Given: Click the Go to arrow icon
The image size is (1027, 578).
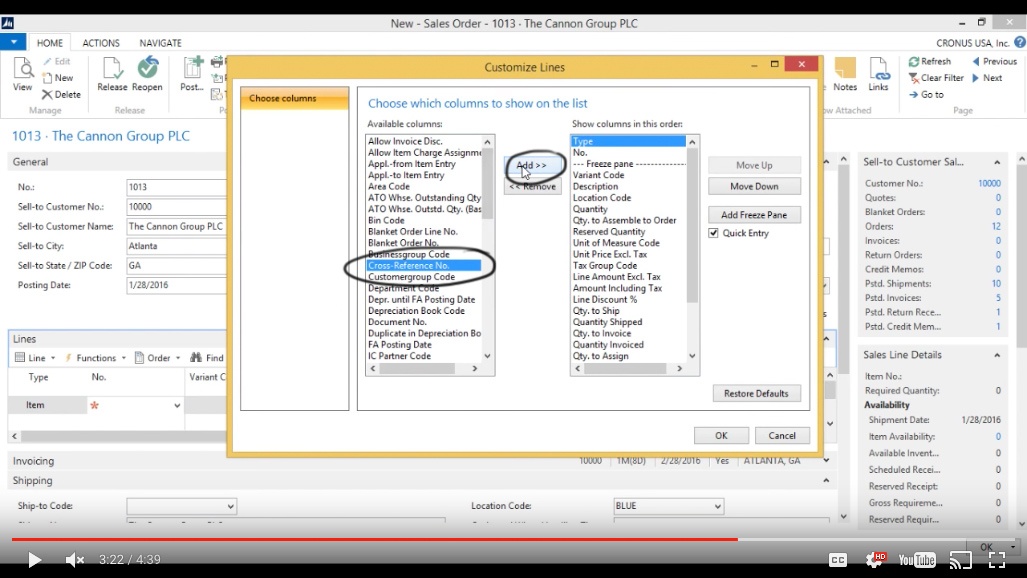Looking at the screenshot, I should click(x=914, y=94).
